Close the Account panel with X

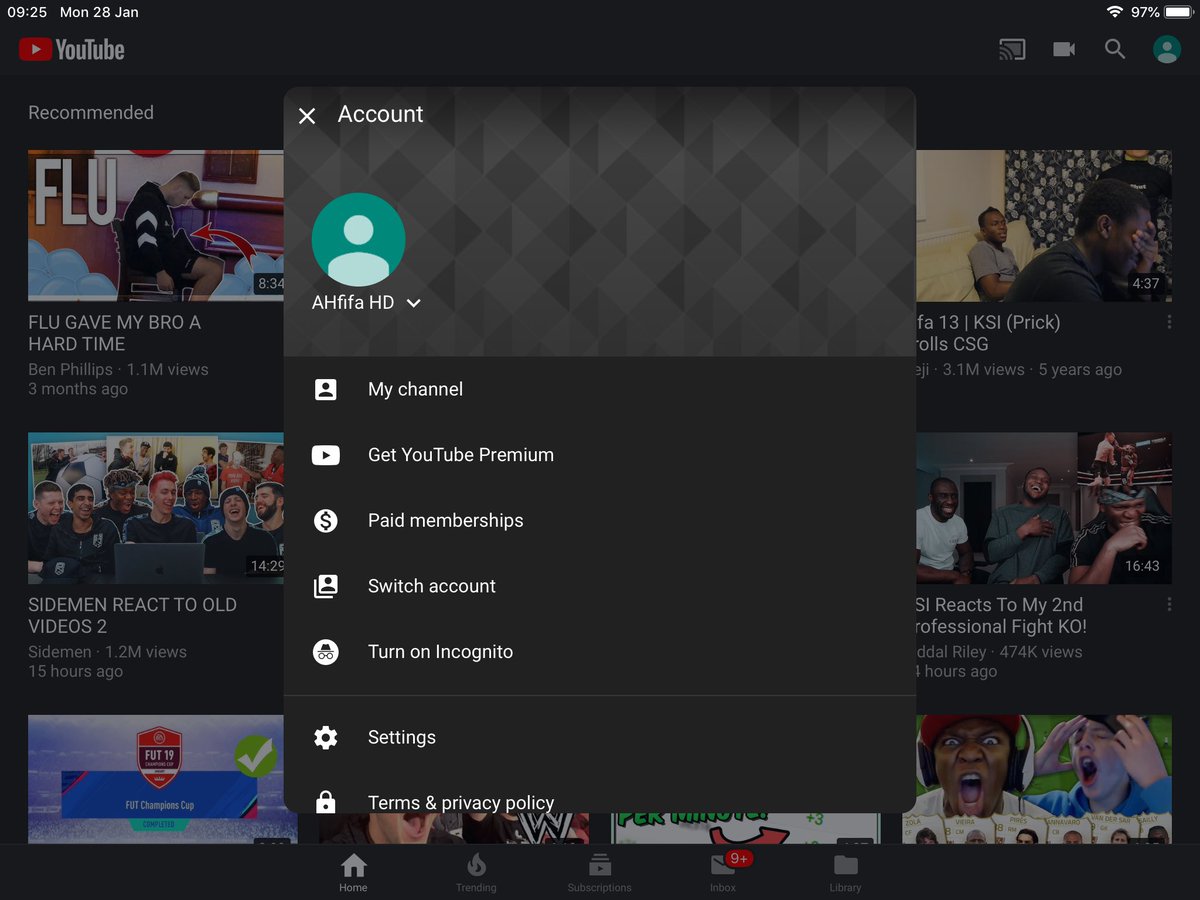click(307, 116)
